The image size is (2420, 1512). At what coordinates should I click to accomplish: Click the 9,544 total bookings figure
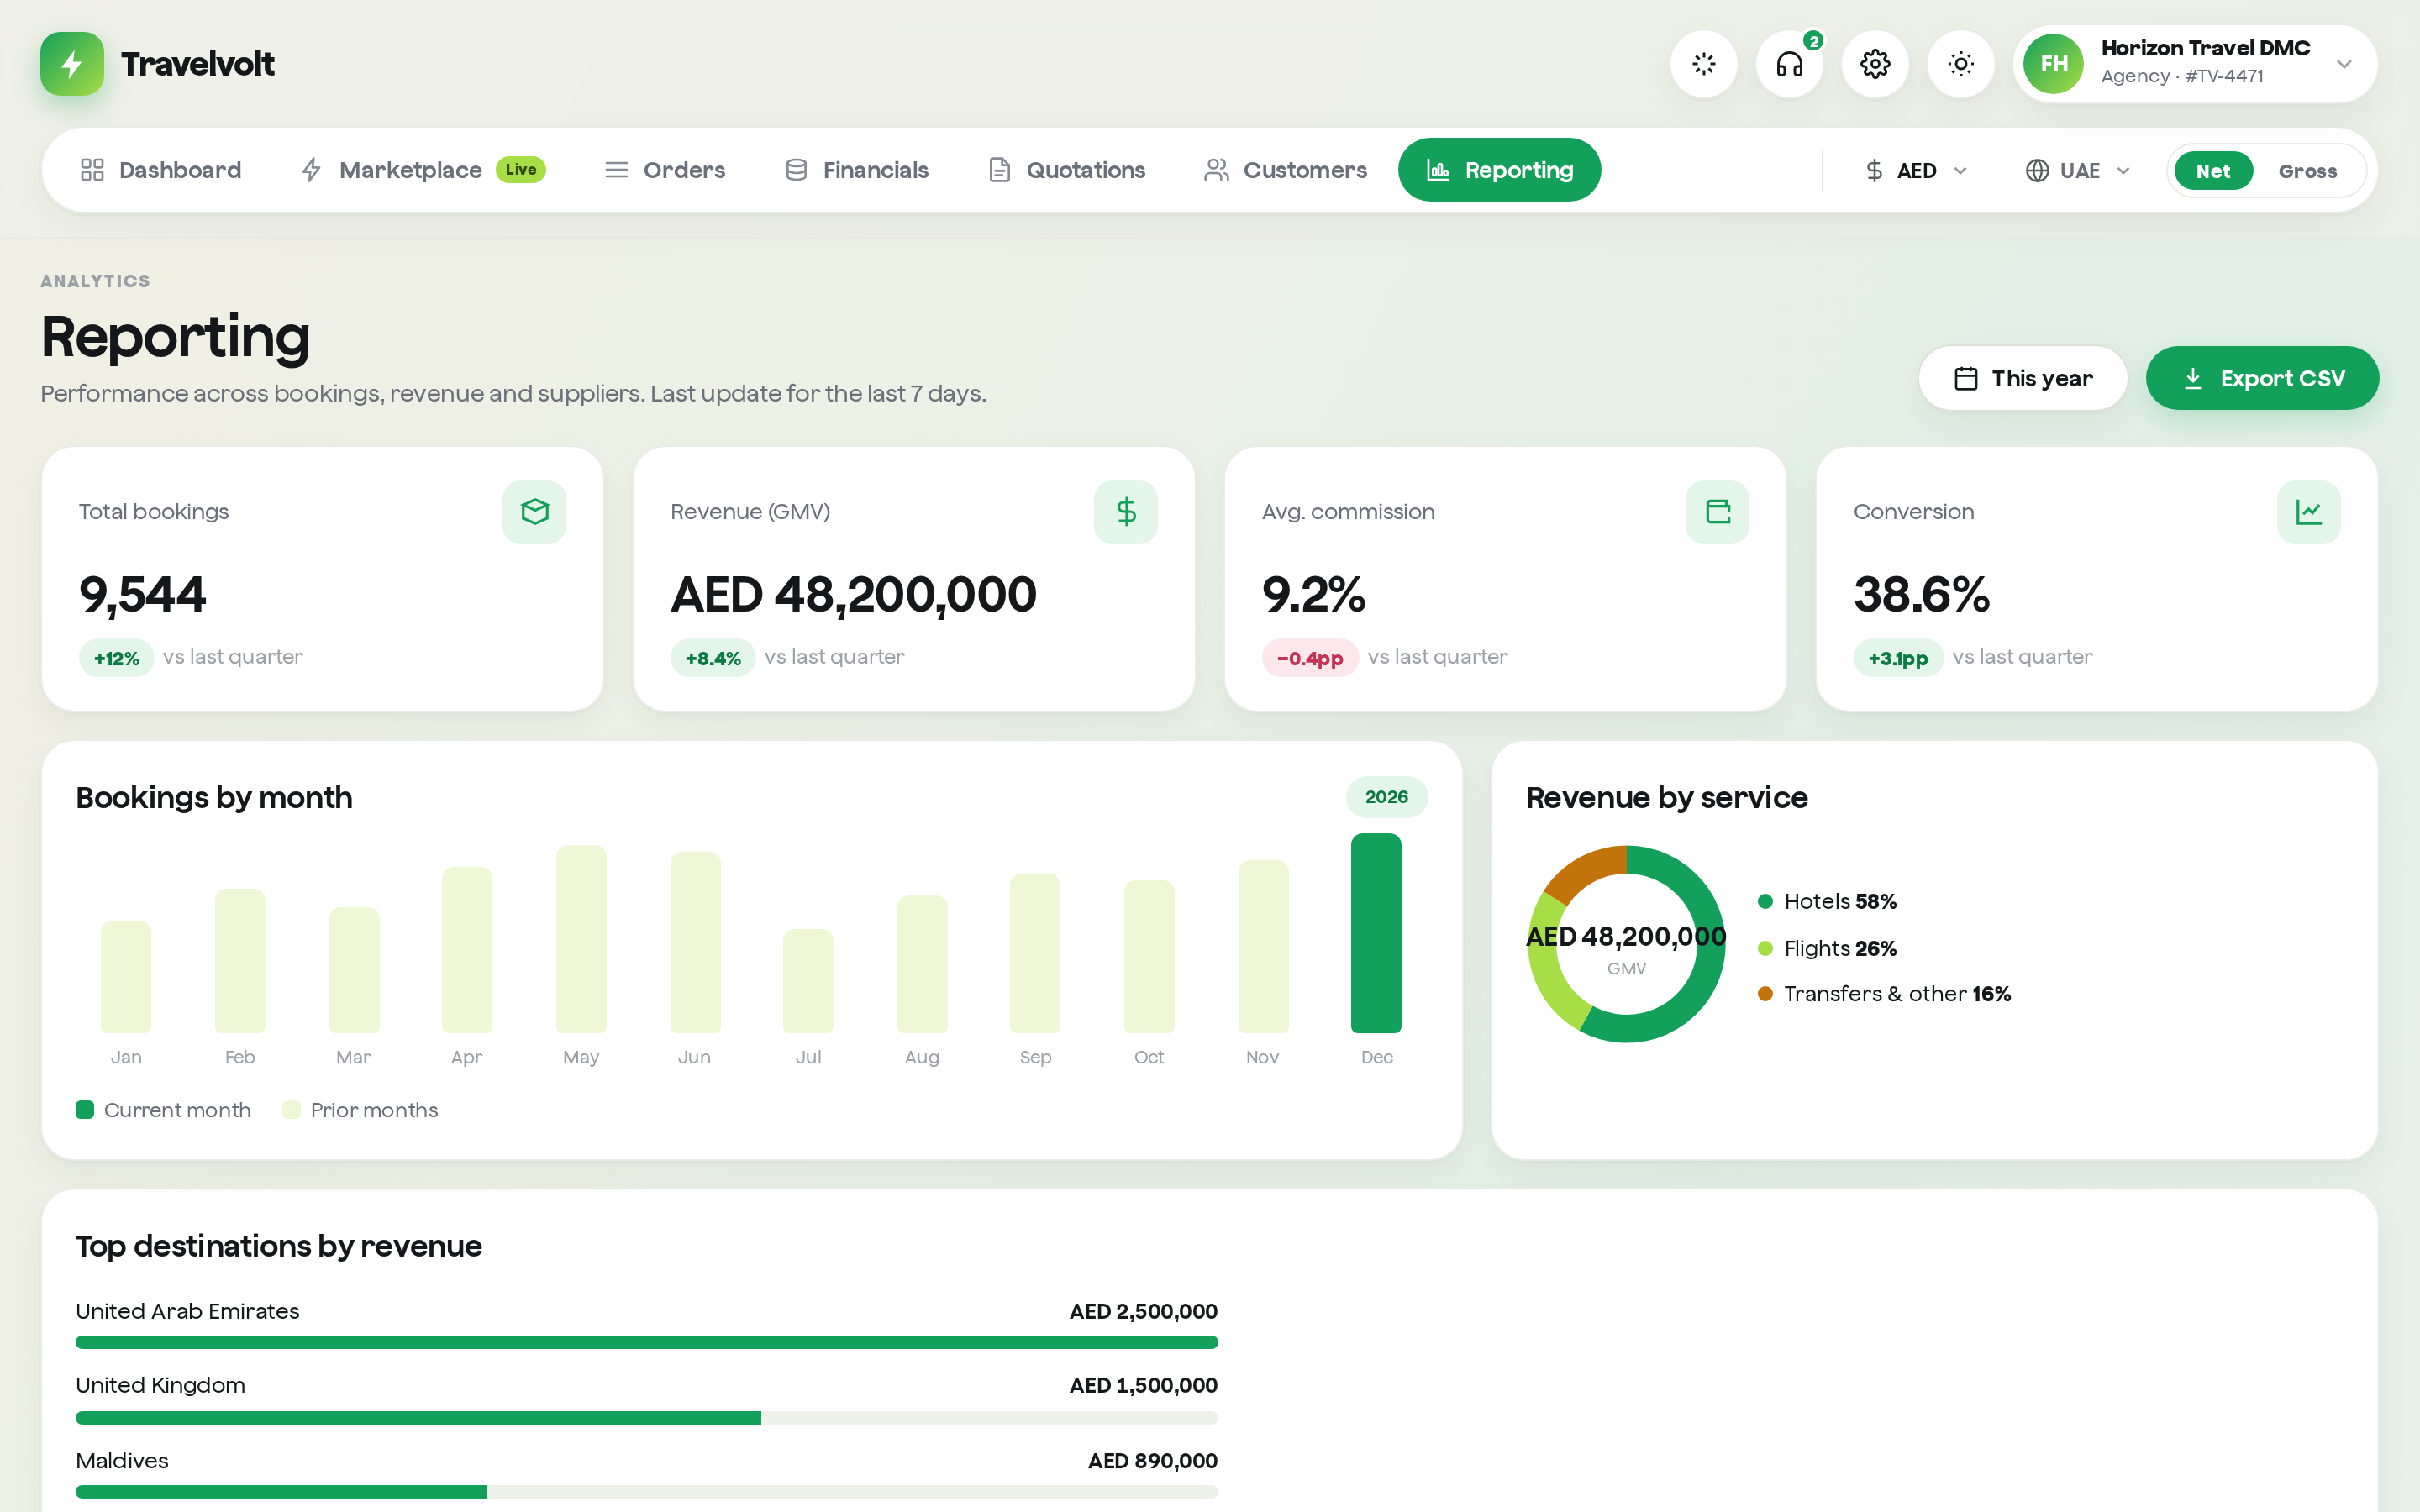click(142, 595)
